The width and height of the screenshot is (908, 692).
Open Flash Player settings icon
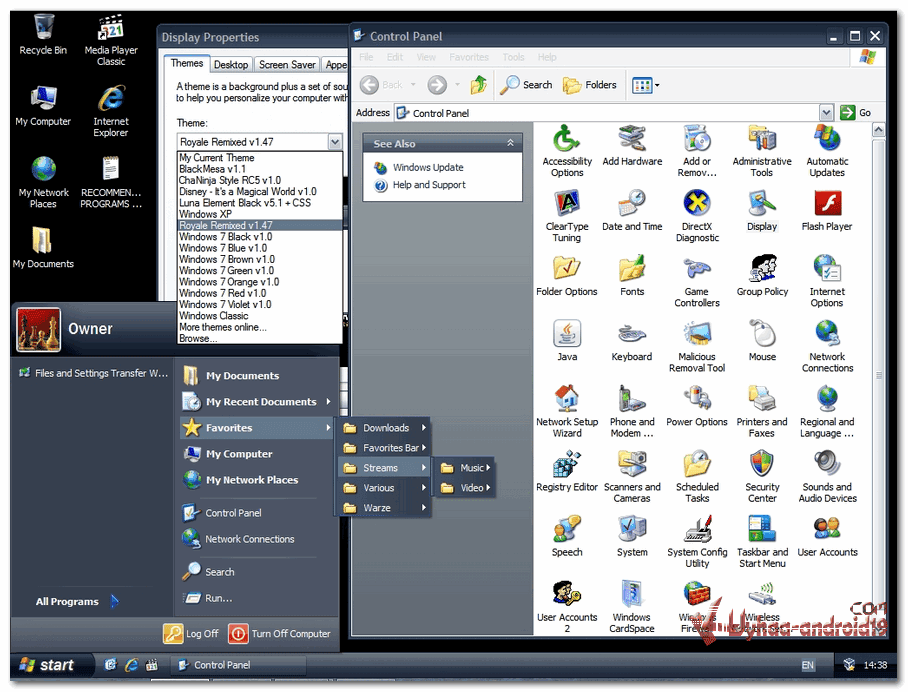[x=827, y=211]
